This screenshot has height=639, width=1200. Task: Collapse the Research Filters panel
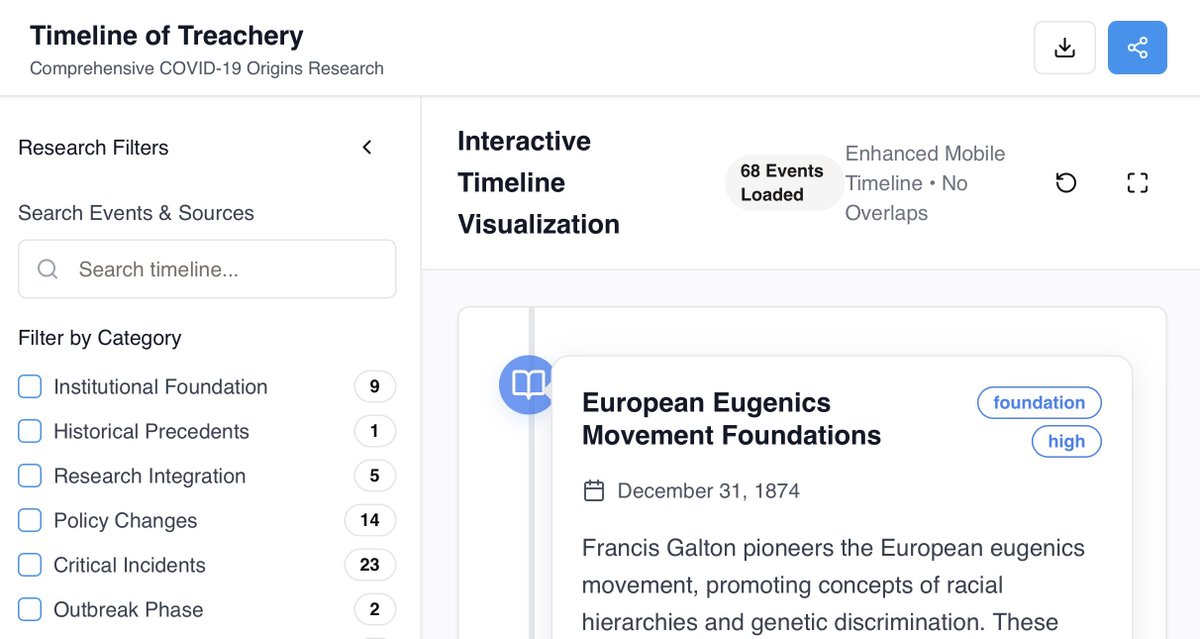[367, 148]
